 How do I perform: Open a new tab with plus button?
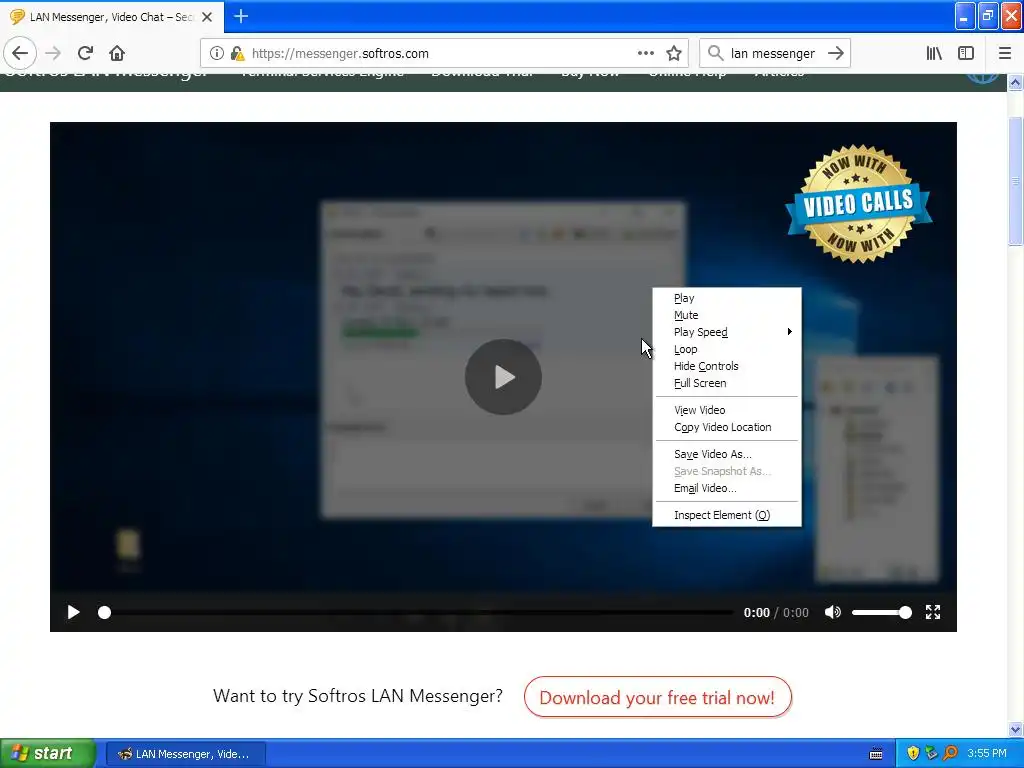tap(241, 16)
